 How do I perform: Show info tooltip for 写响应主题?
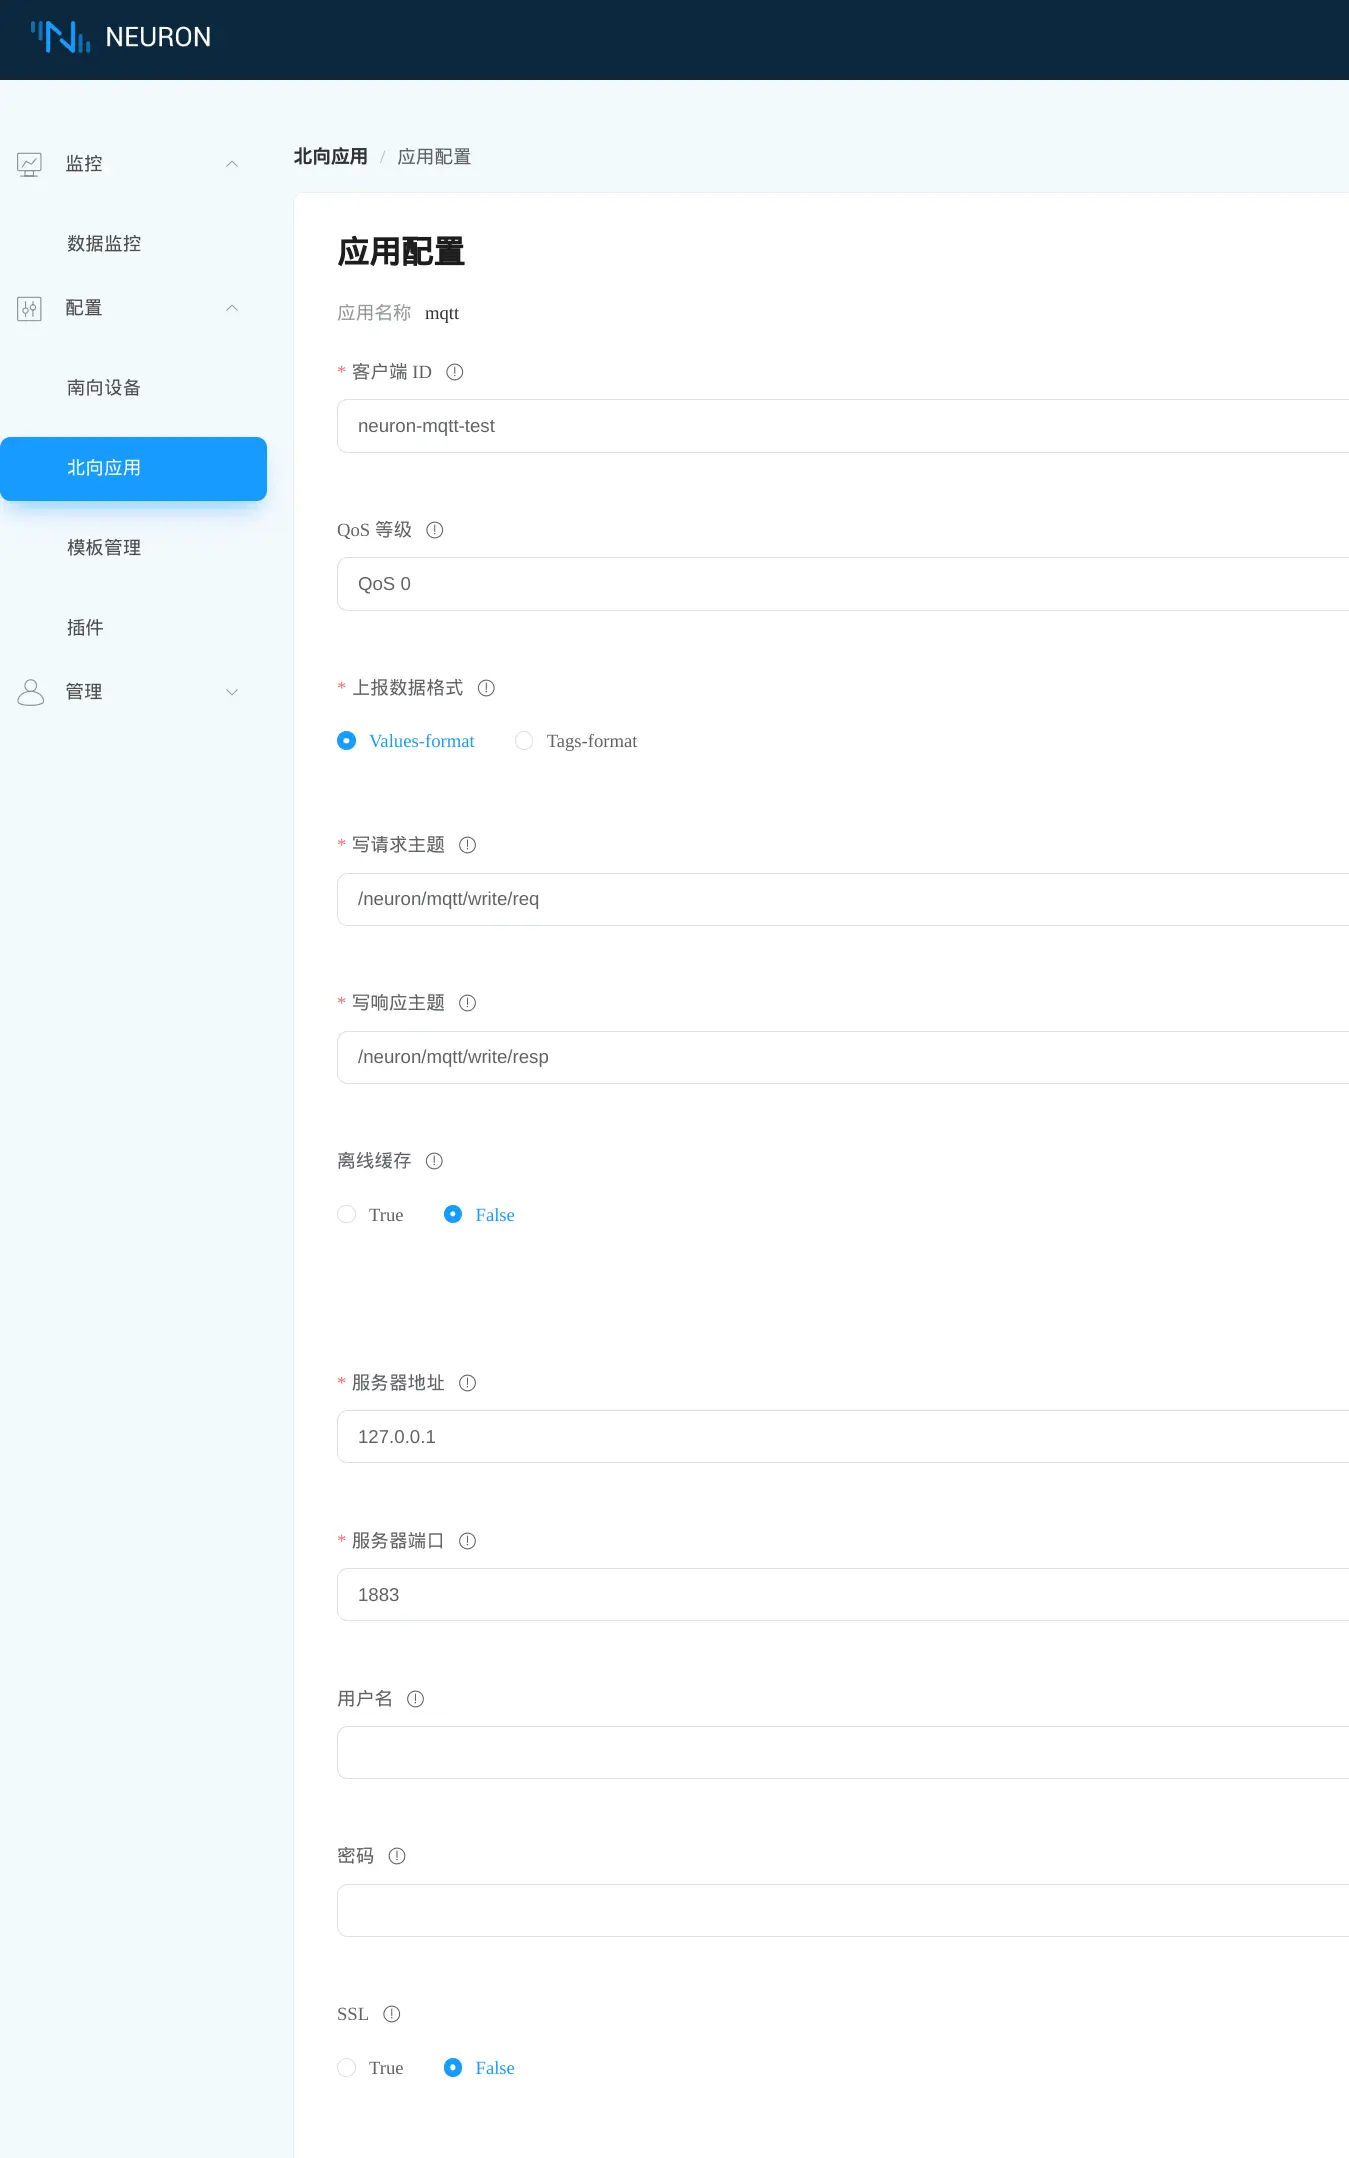click(x=468, y=1003)
